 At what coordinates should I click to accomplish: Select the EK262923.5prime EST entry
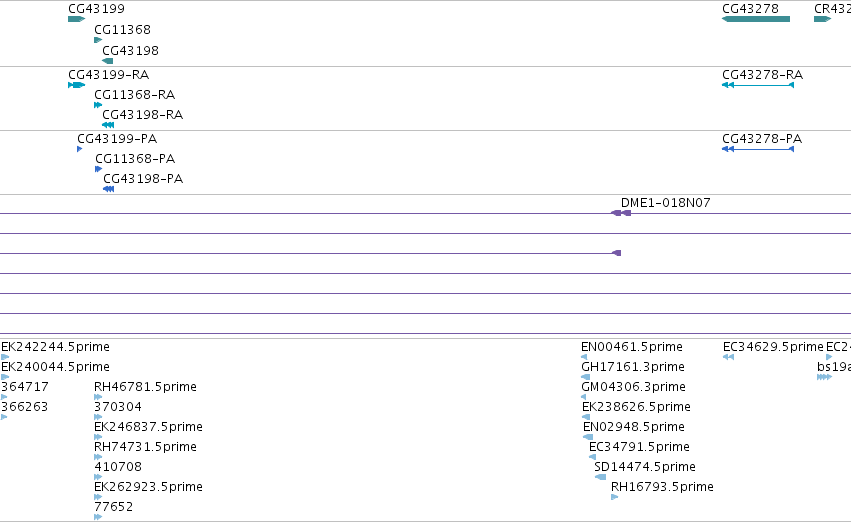coord(148,487)
